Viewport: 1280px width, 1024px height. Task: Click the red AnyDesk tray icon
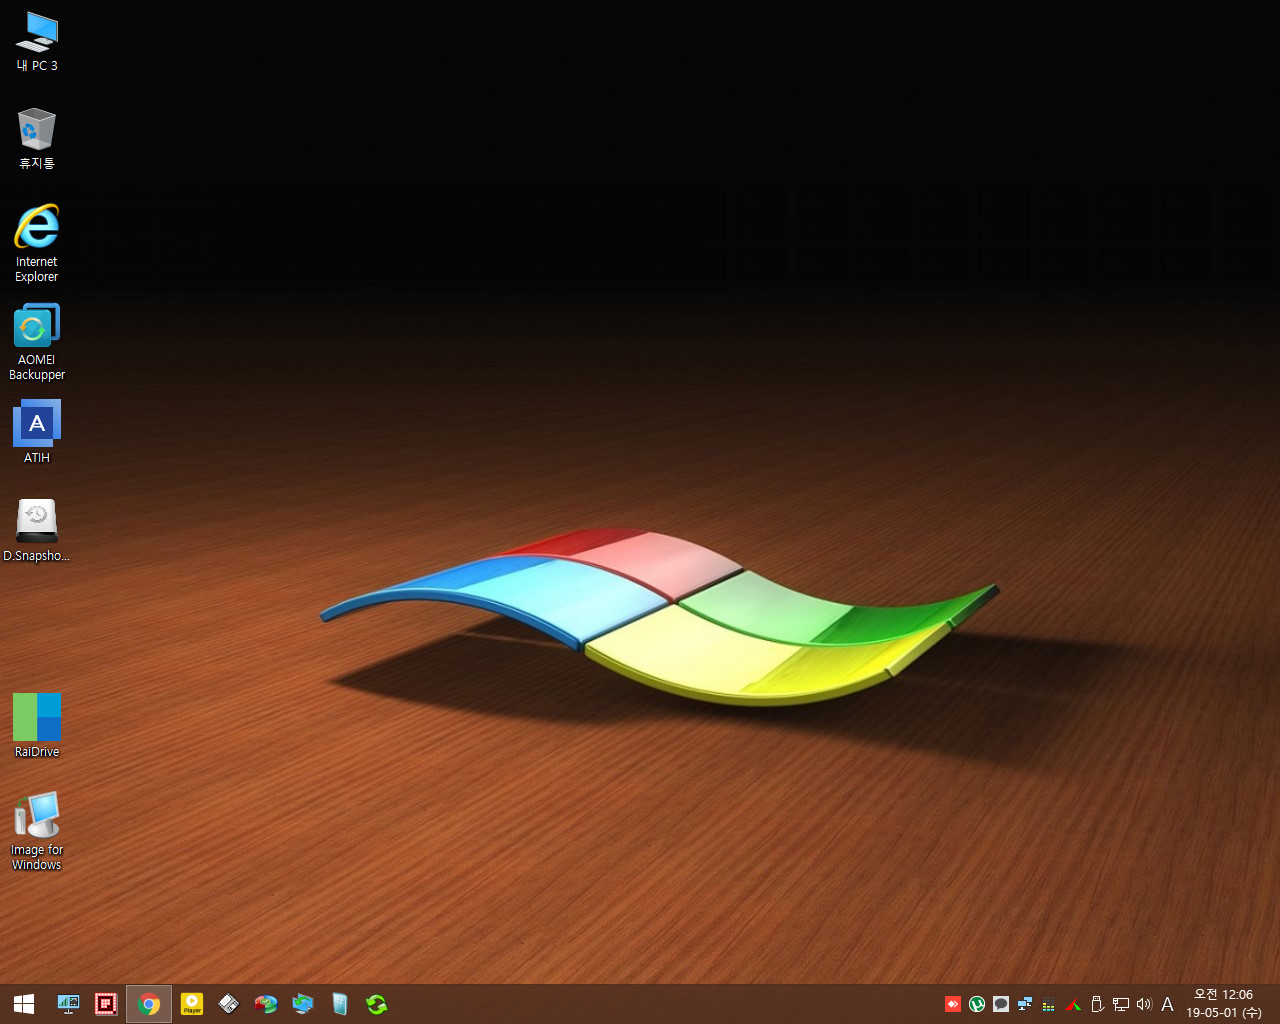coord(953,1004)
